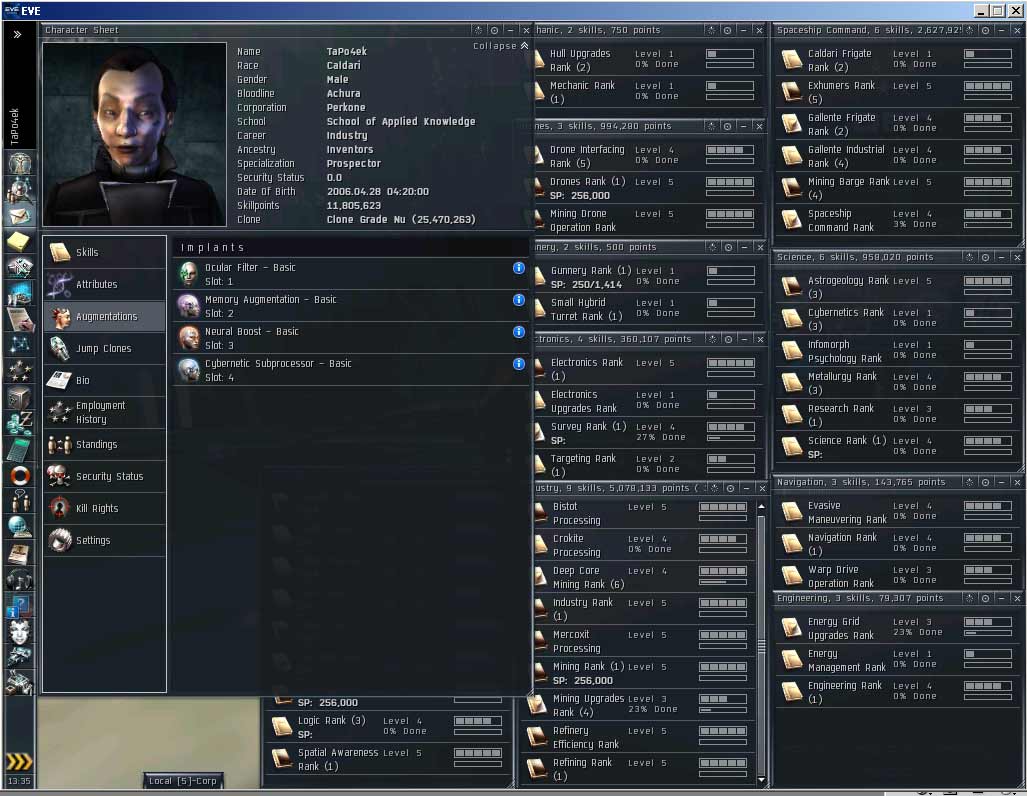Show info for Memory Augmentation - Basic implant
The width and height of the screenshot is (1027, 796).
(519, 299)
